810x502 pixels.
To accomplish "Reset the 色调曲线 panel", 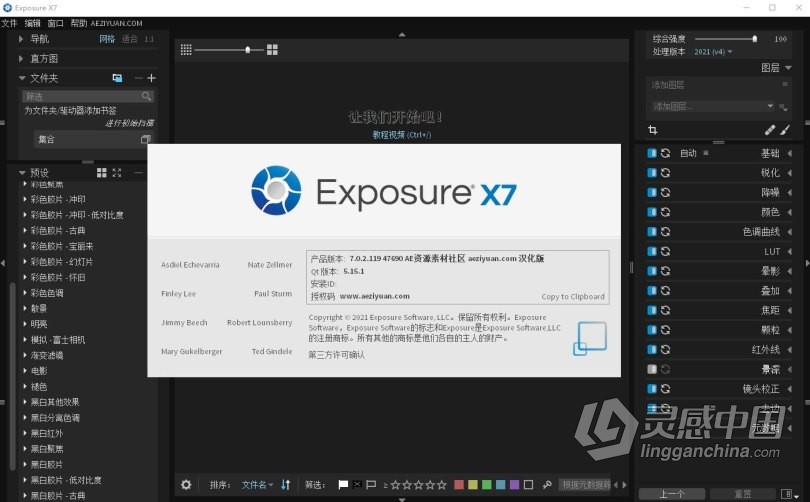I will click(x=665, y=231).
